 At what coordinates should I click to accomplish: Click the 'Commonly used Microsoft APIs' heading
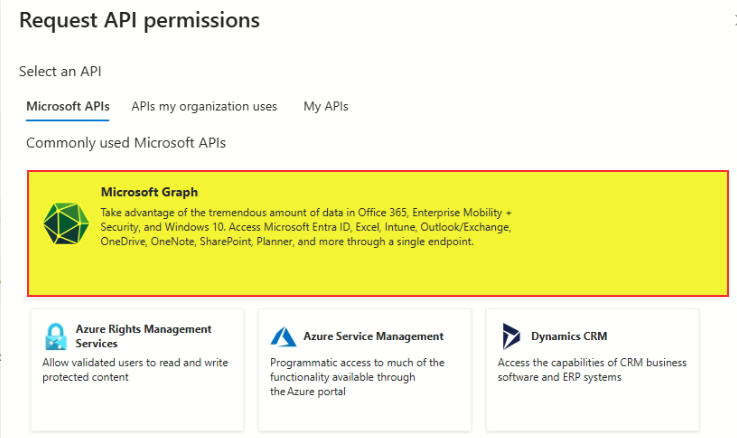(x=126, y=143)
